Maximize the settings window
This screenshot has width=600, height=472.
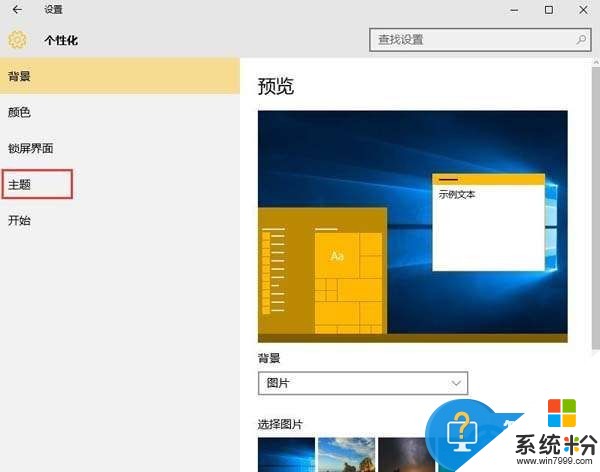tap(549, 10)
